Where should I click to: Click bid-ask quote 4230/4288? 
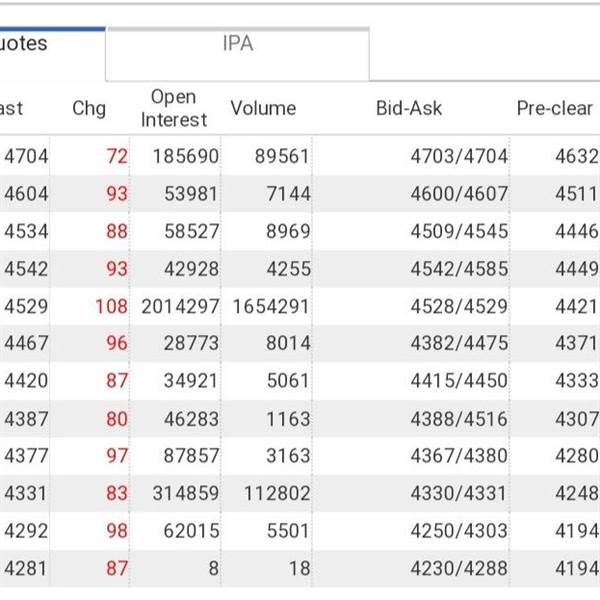point(459,569)
